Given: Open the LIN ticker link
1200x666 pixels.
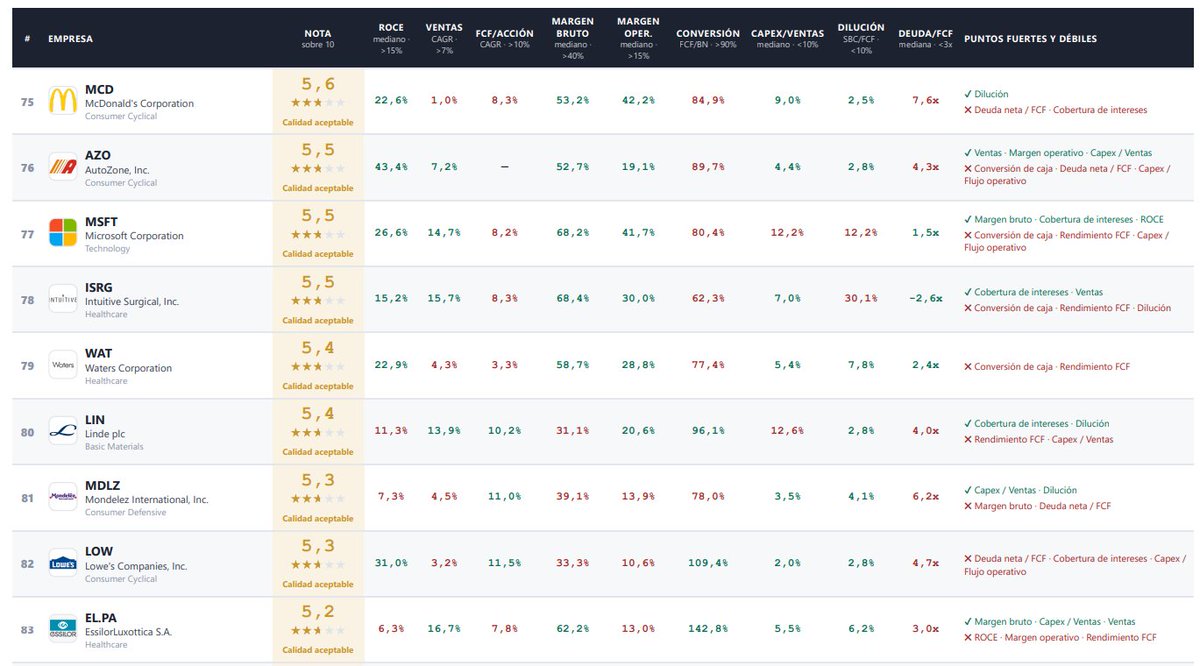Looking at the screenshot, I should click(95, 419).
